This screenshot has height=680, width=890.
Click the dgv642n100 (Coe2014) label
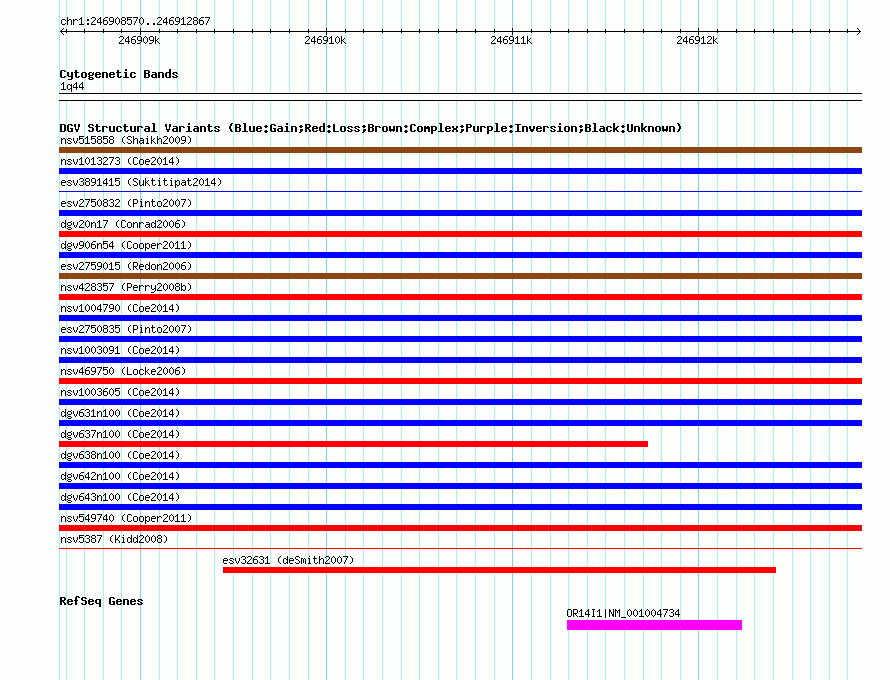120,476
